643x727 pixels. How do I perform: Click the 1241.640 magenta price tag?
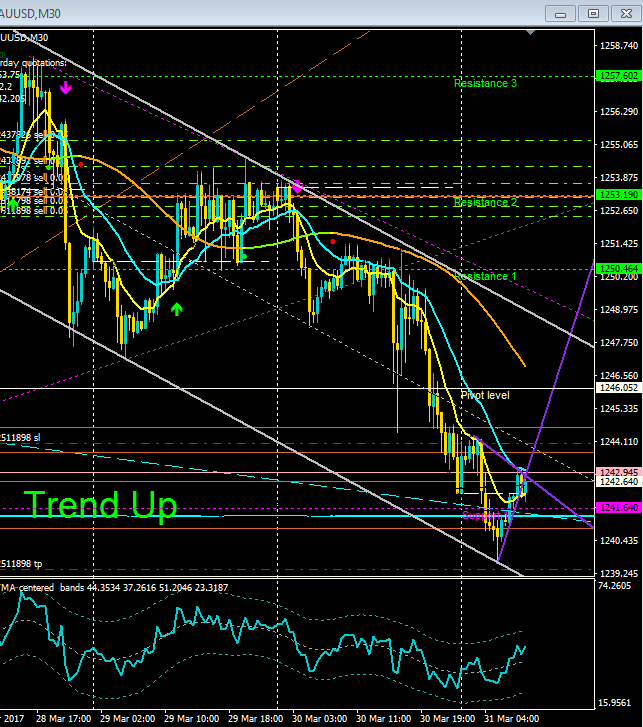tap(619, 508)
